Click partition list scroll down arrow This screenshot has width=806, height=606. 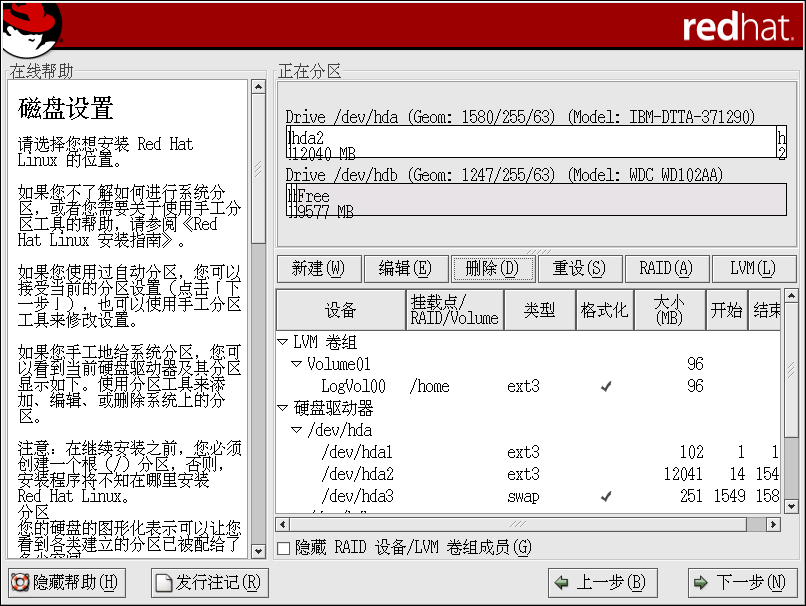792,506
